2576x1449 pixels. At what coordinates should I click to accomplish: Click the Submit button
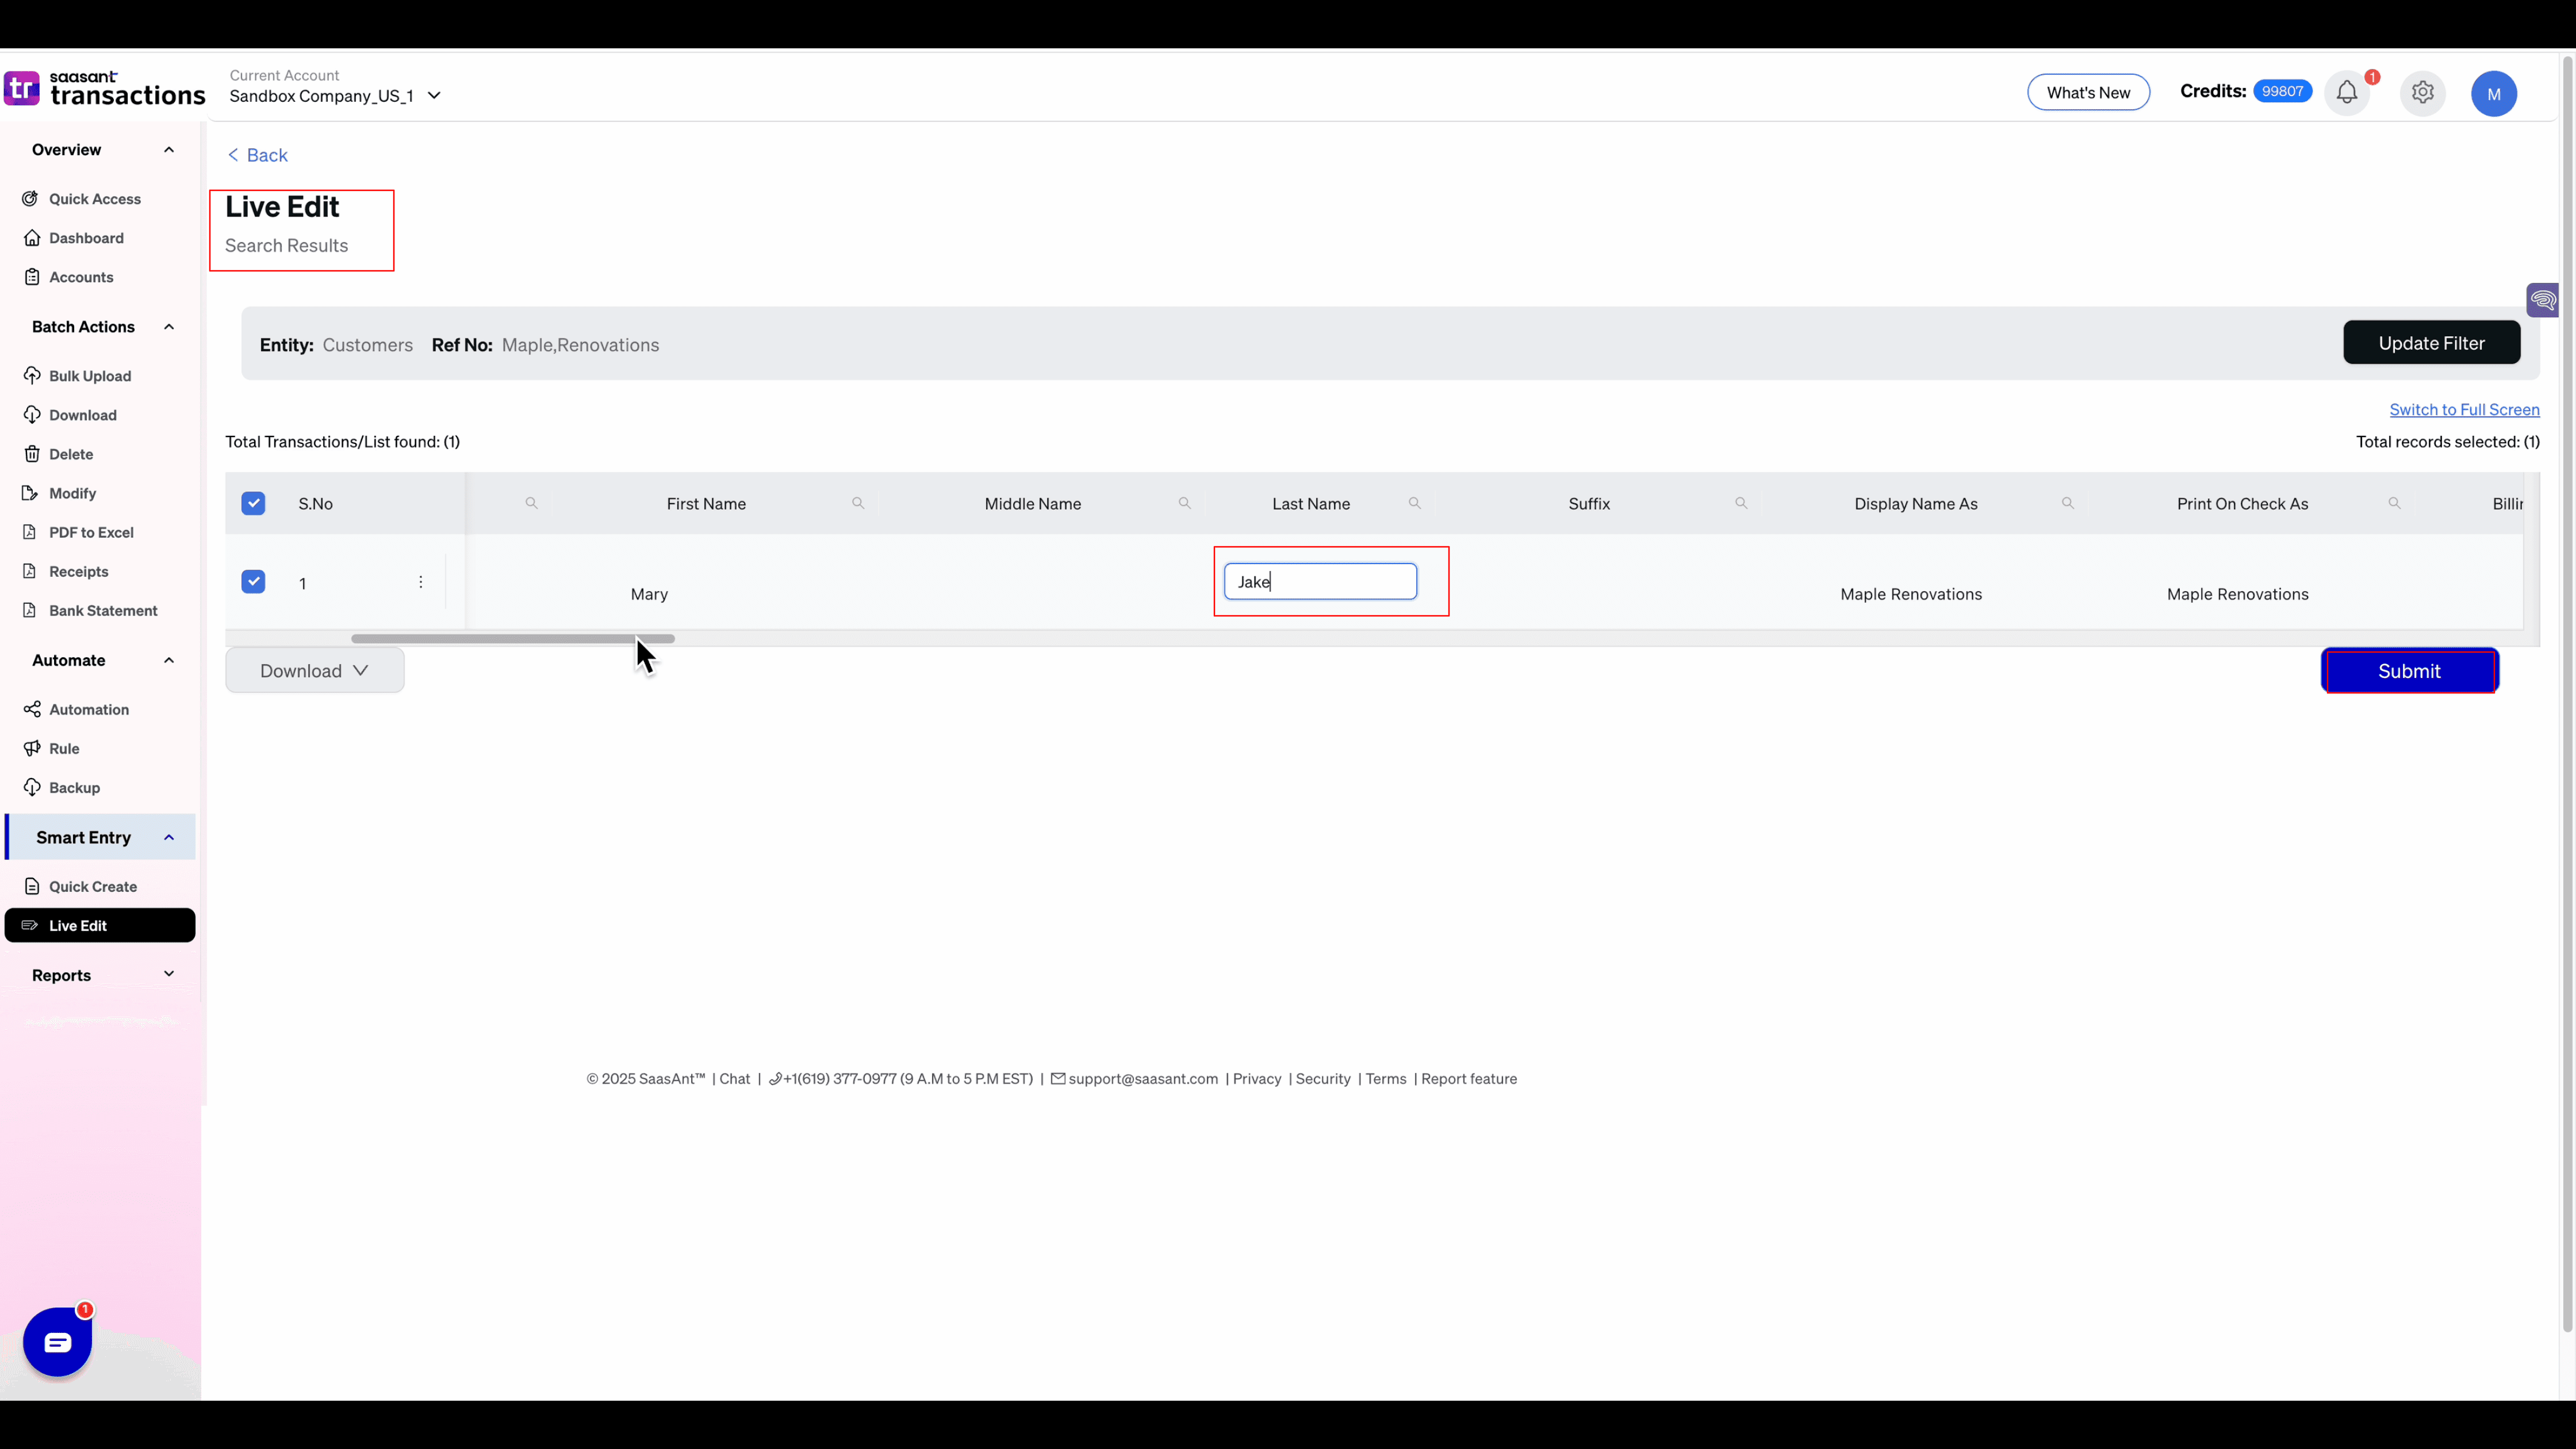click(x=2409, y=670)
